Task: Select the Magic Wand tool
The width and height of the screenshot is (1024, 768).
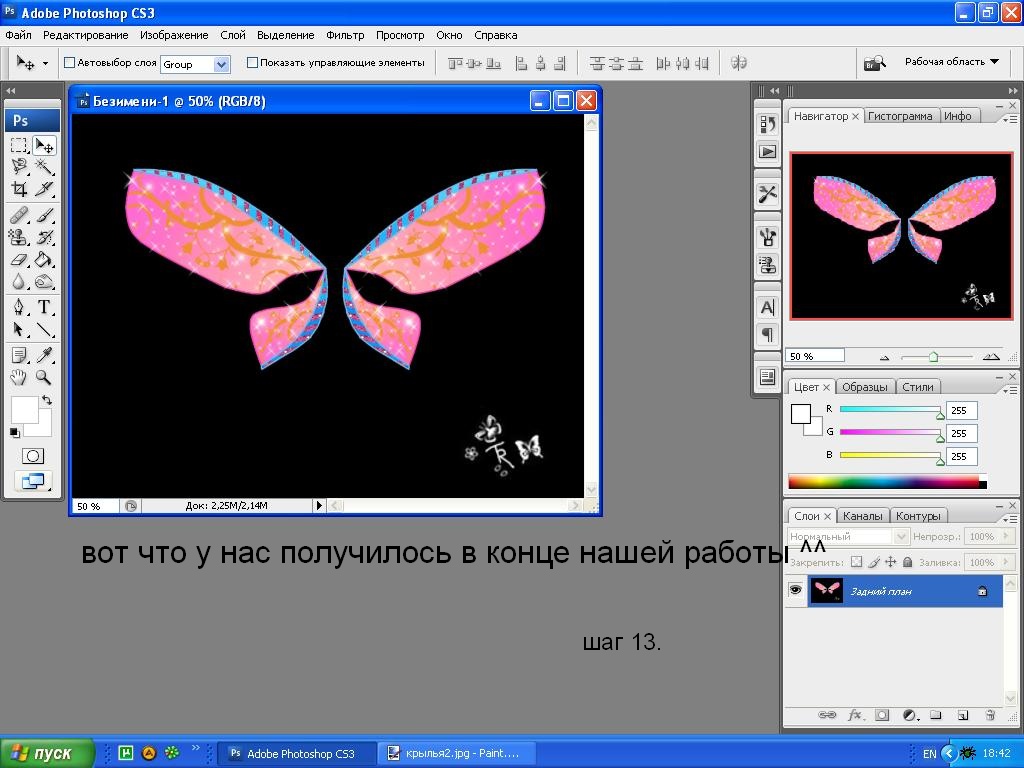Action: point(45,167)
